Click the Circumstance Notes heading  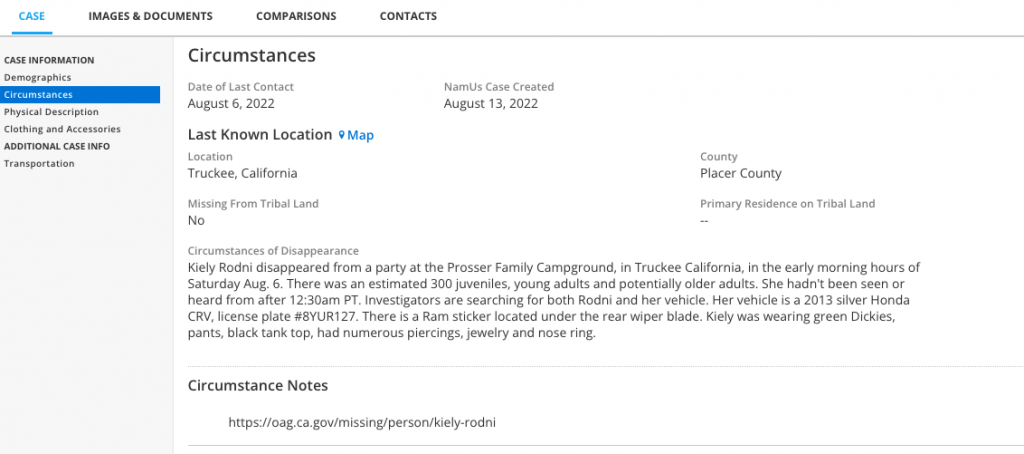point(258,386)
